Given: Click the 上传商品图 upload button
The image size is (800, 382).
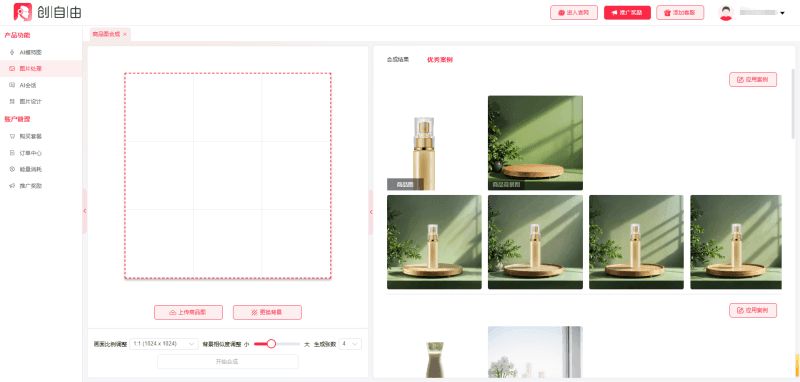Looking at the screenshot, I should [x=188, y=312].
